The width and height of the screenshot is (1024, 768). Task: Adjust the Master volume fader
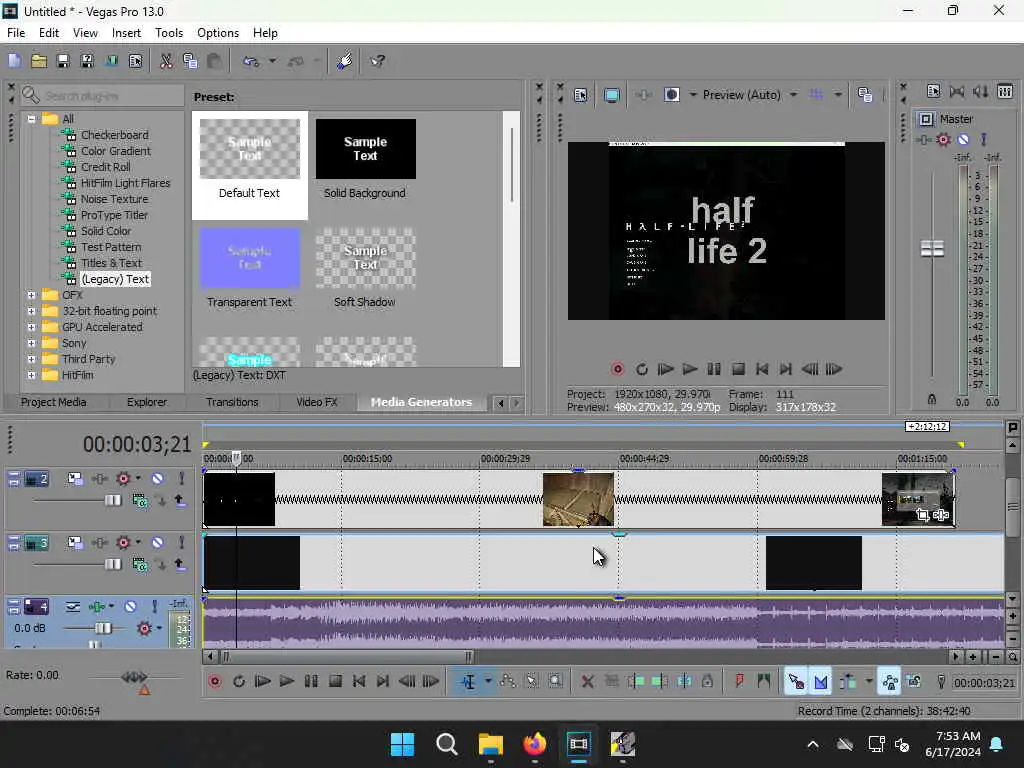click(932, 248)
